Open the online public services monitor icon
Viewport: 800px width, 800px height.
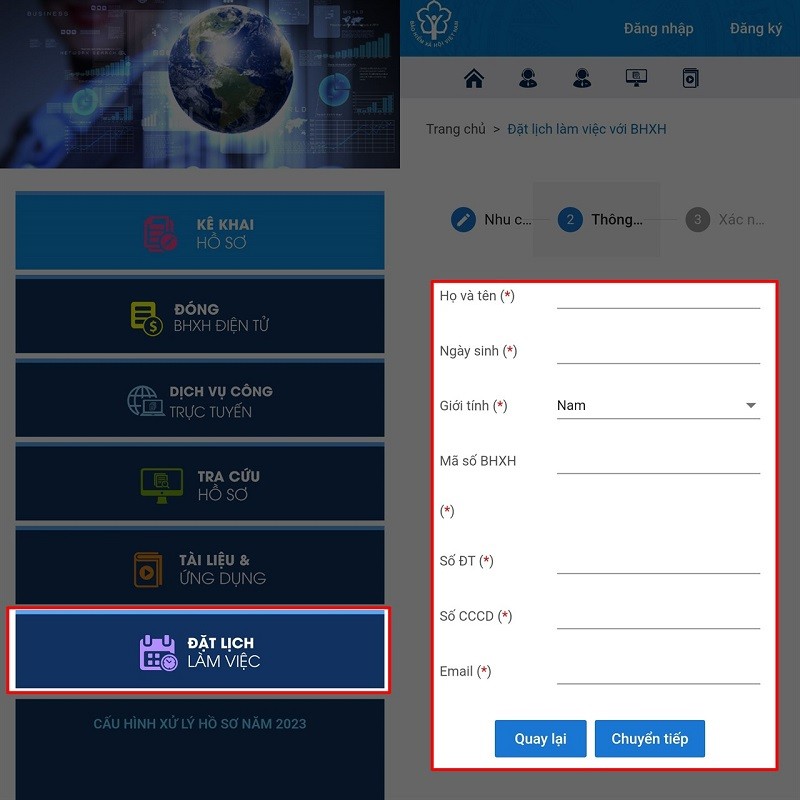coord(636,76)
